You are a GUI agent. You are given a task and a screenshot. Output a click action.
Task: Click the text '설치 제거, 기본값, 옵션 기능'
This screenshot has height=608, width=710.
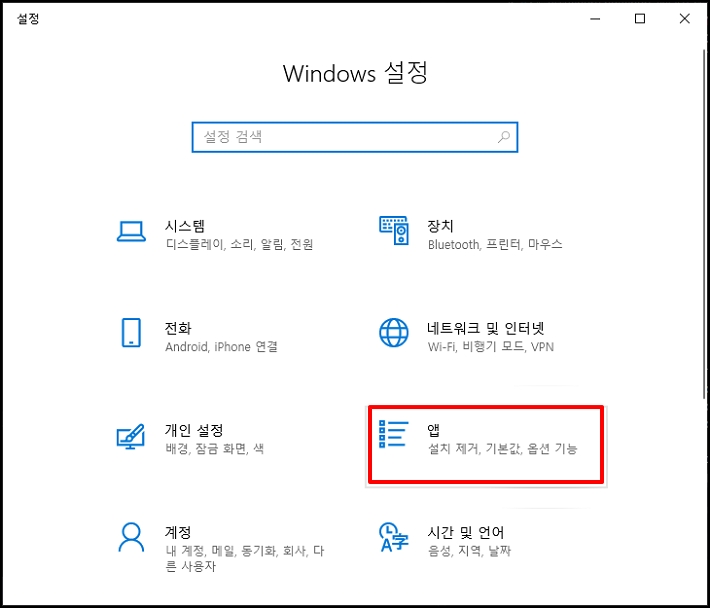pyautogui.click(x=503, y=449)
